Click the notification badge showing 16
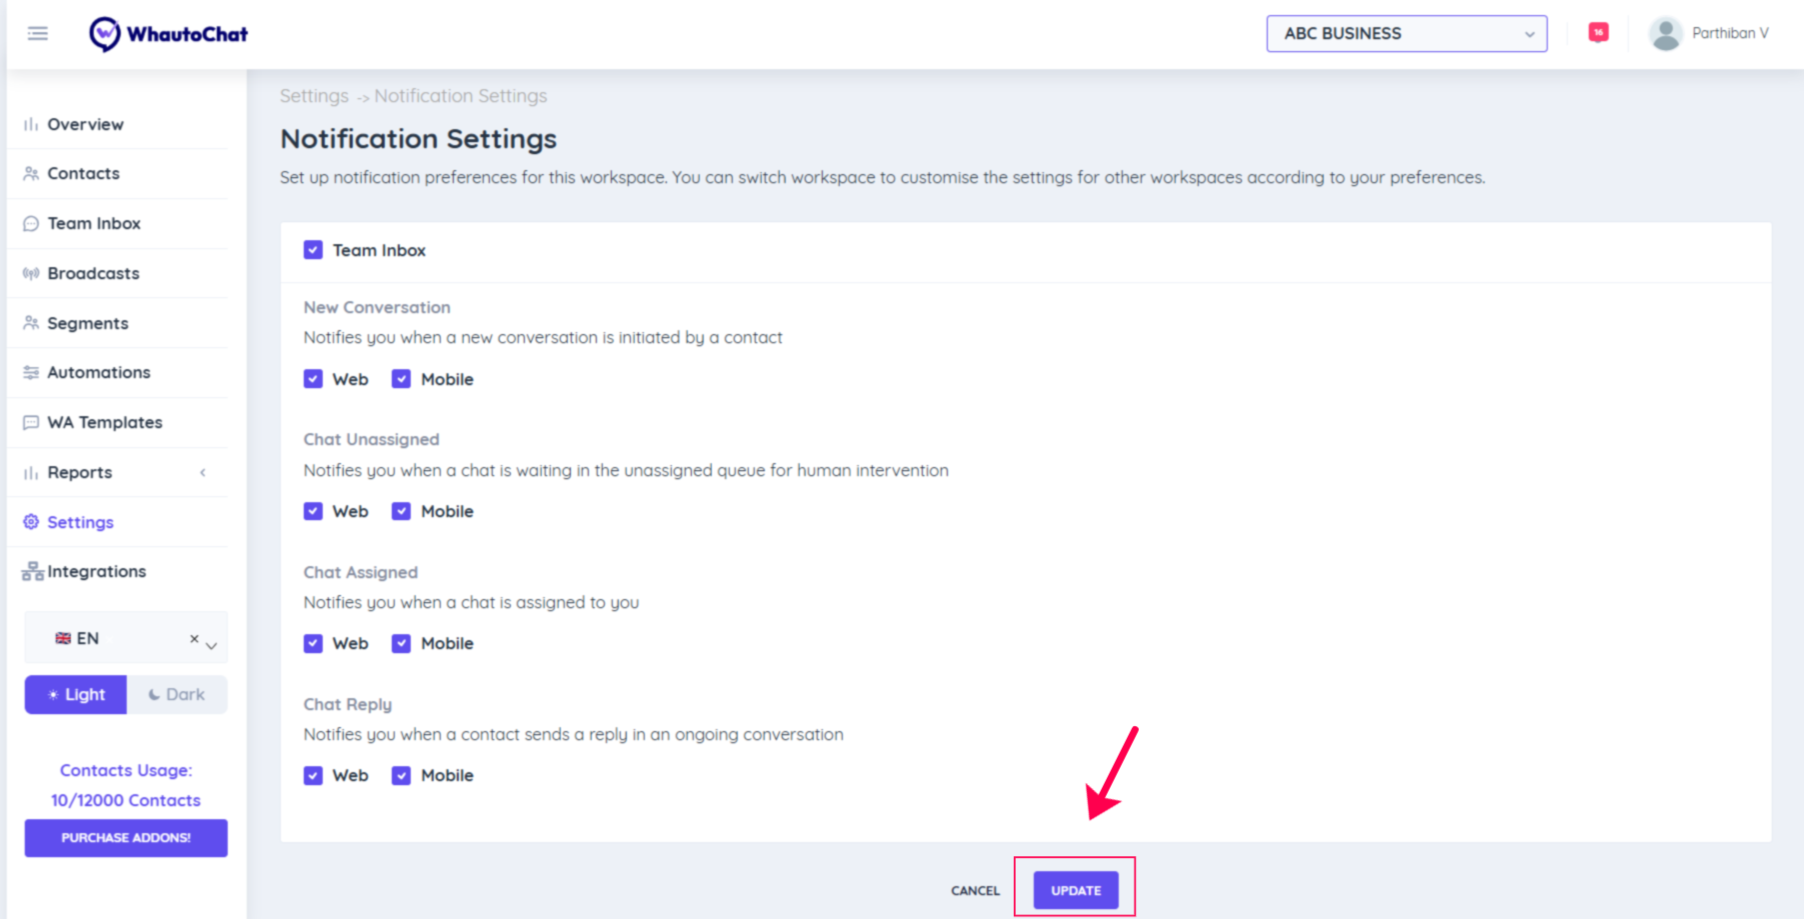 (x=1597, y=32)
